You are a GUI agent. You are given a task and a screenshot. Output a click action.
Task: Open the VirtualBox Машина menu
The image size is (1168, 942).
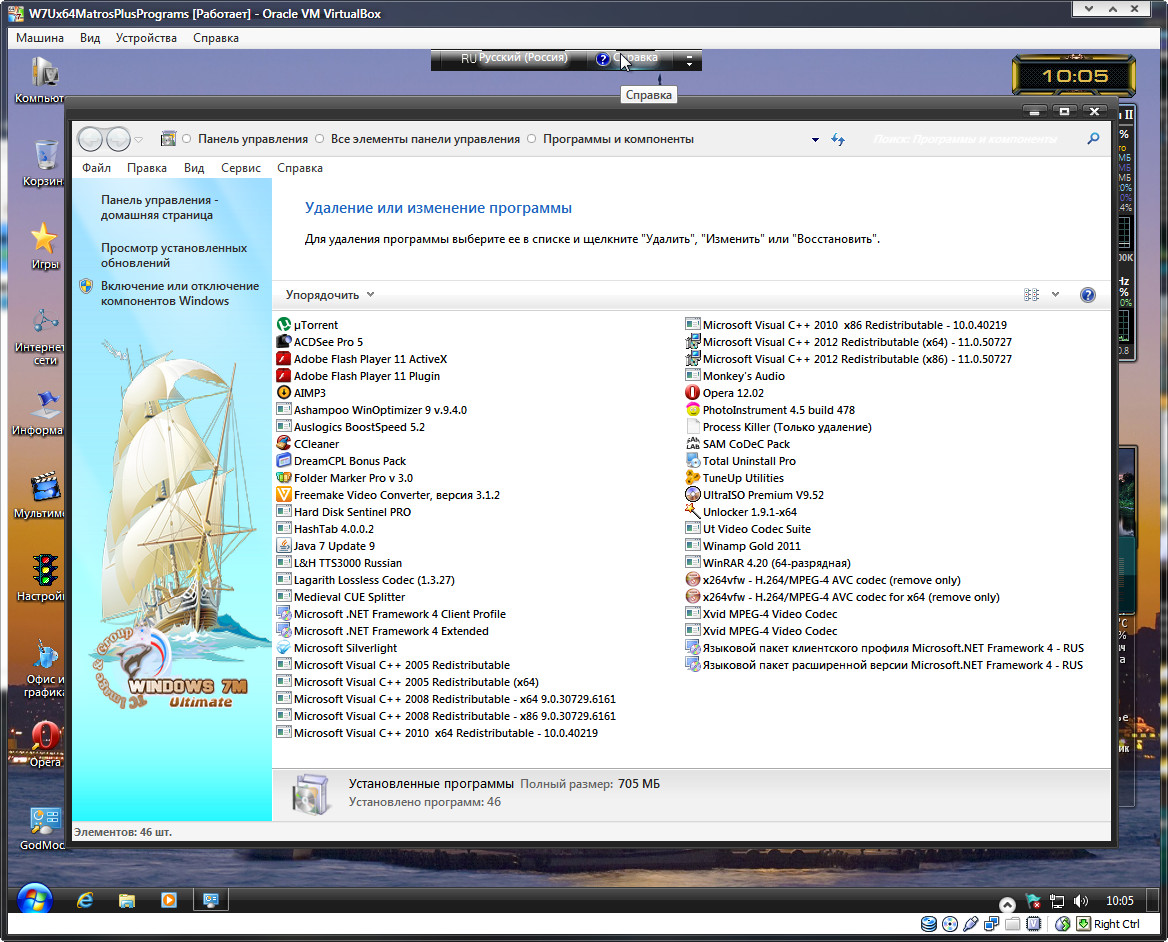tap(40, 38)
